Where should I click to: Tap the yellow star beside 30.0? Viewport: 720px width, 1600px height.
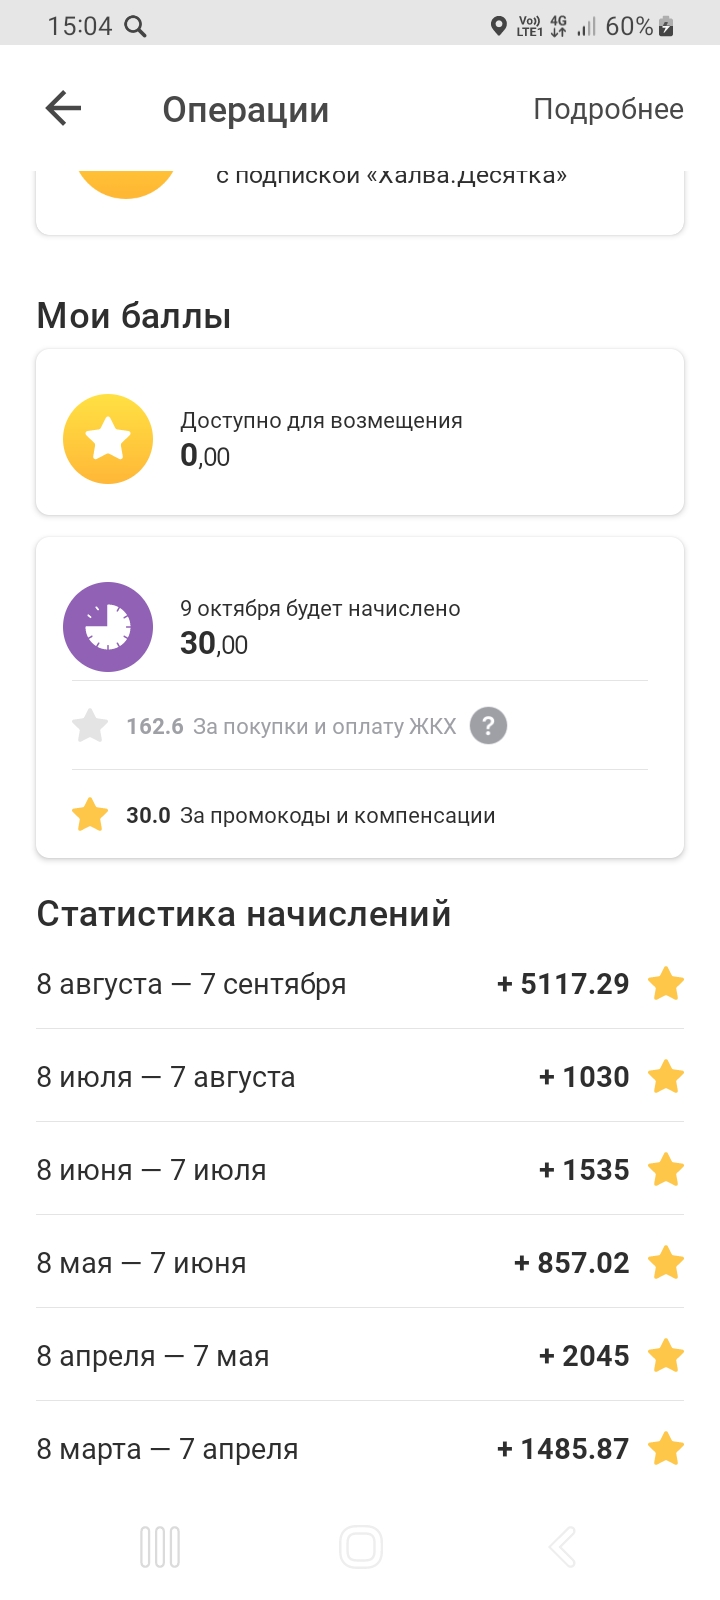pos(90,815)
